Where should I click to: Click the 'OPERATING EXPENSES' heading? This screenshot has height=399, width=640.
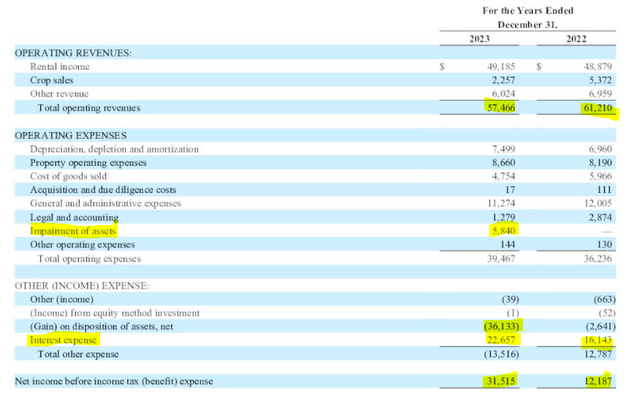(71, 135)
